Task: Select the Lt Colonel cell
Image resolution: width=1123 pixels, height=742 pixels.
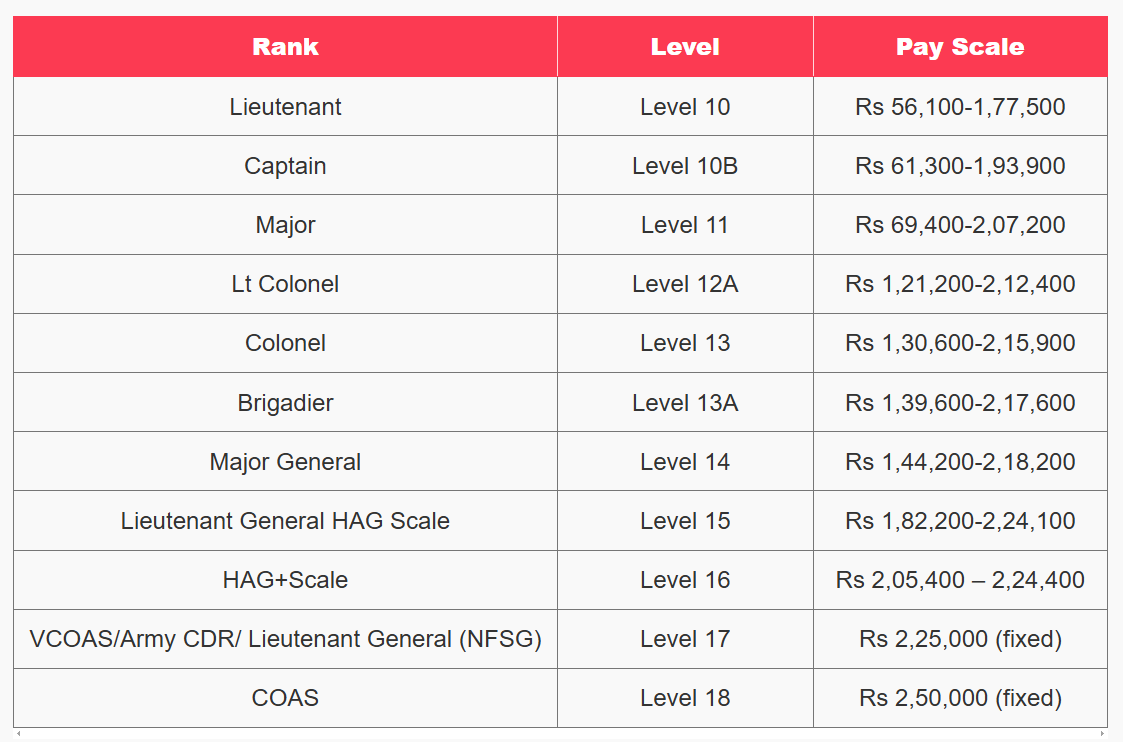Action: [285, 284]
